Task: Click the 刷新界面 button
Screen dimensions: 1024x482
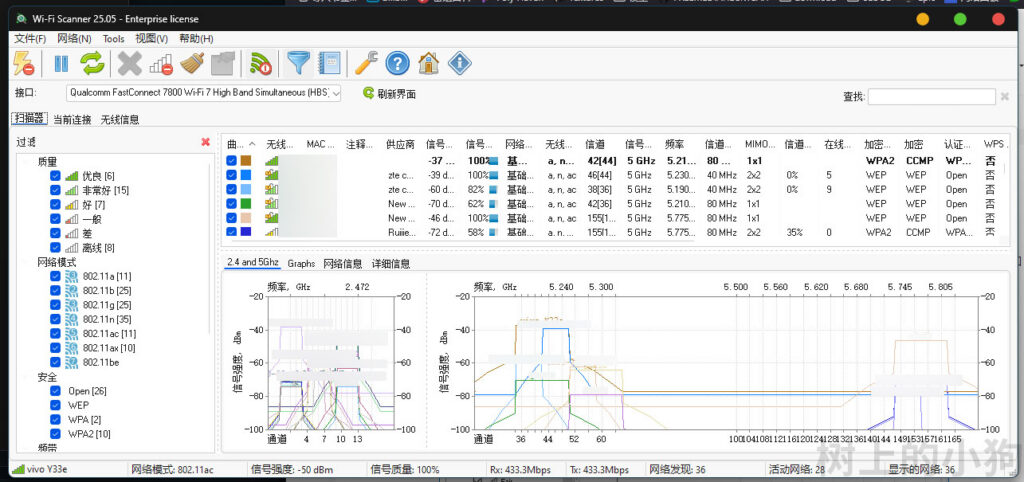Action: (388, 93)
